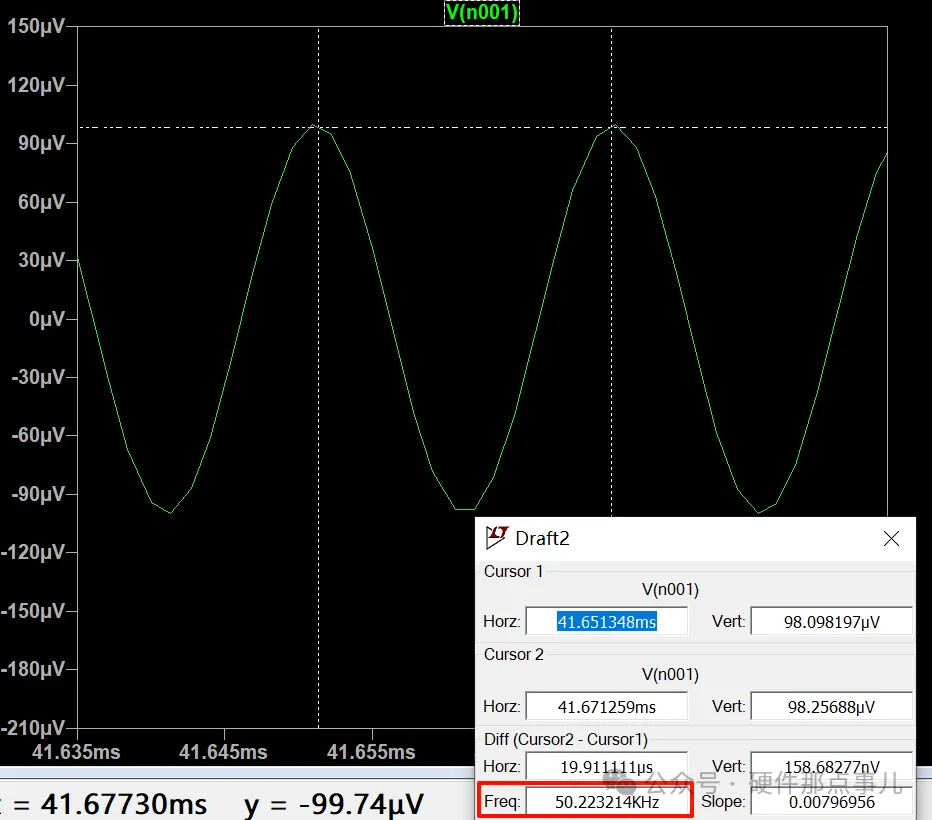This screenshot has height=820, width=932.
Task: Click the LTspice icon in Draft2 title bar
Action: [496, 538]
